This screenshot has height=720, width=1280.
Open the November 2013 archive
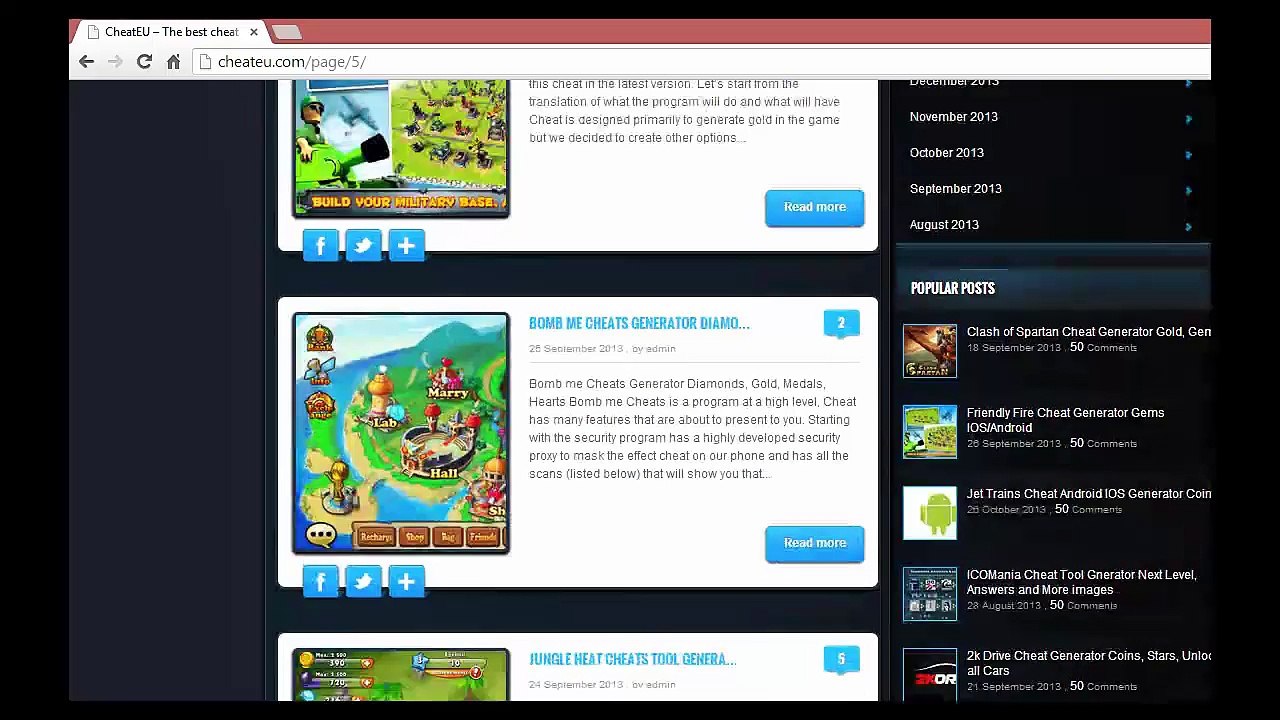[x=954, y=117]
